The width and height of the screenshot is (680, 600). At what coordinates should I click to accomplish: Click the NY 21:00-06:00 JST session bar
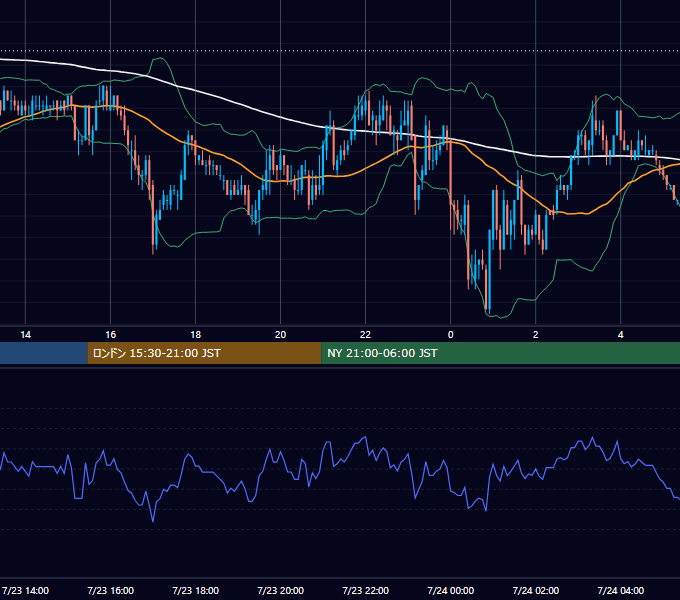click(x=500, y=353)
